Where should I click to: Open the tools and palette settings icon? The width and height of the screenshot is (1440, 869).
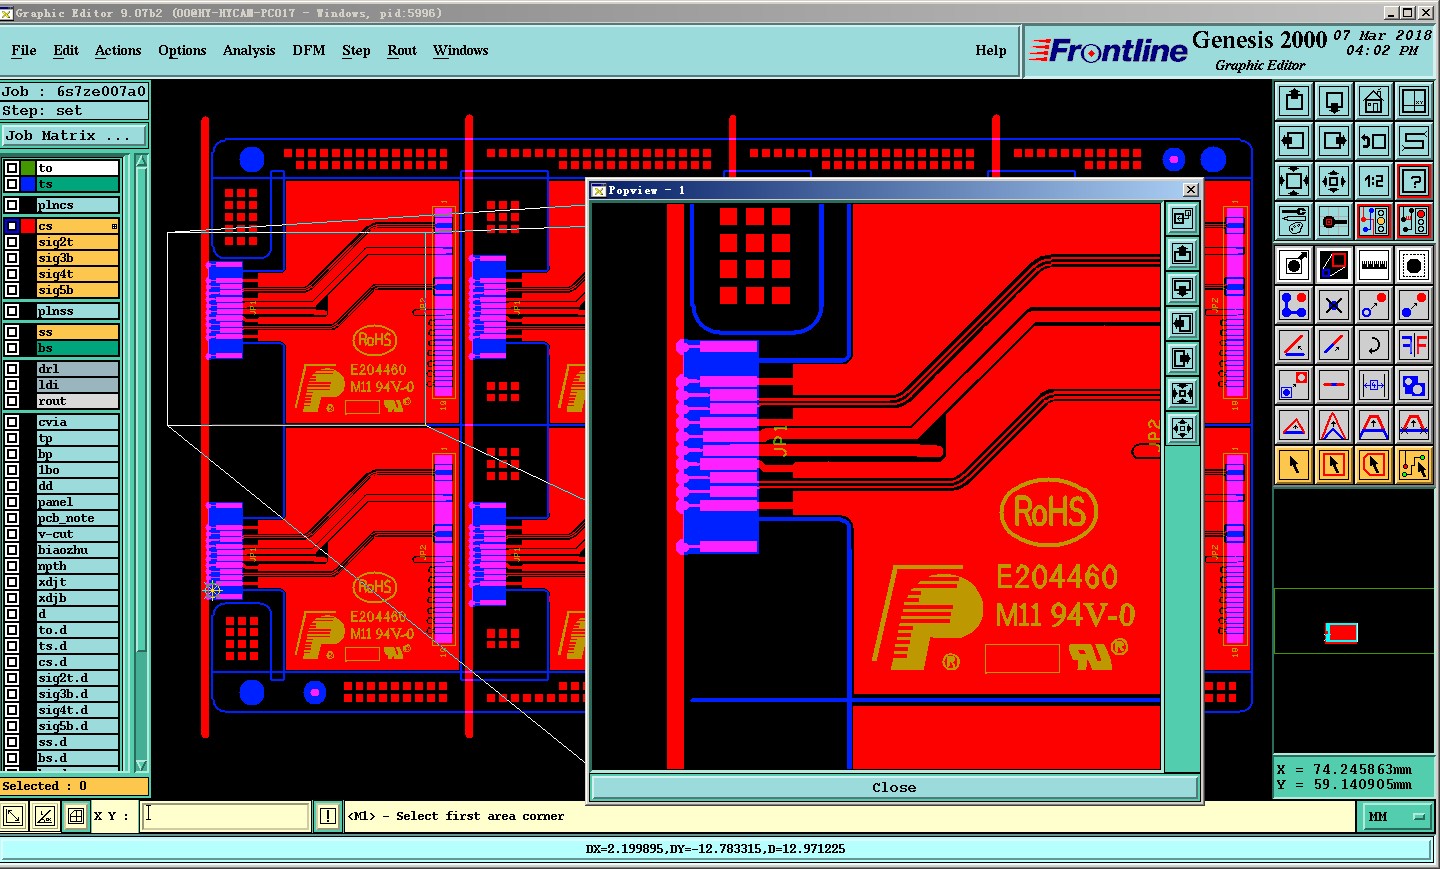click(x=1295, y=221)
